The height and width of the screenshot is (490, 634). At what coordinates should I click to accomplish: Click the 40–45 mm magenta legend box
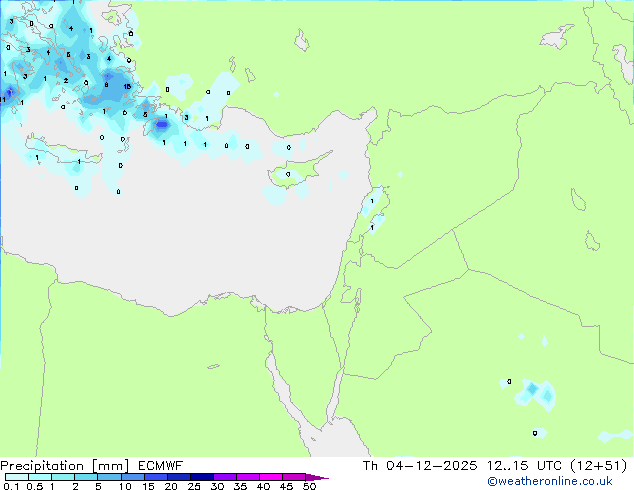[271, 477]
